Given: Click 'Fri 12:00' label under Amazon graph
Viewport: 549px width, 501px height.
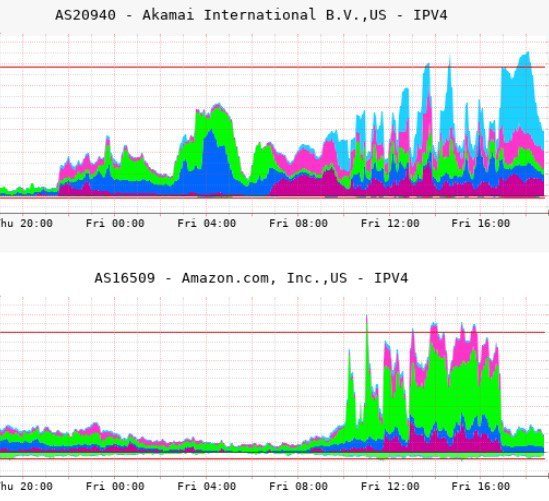Looking at the screenshot, I should click(390, 486).
